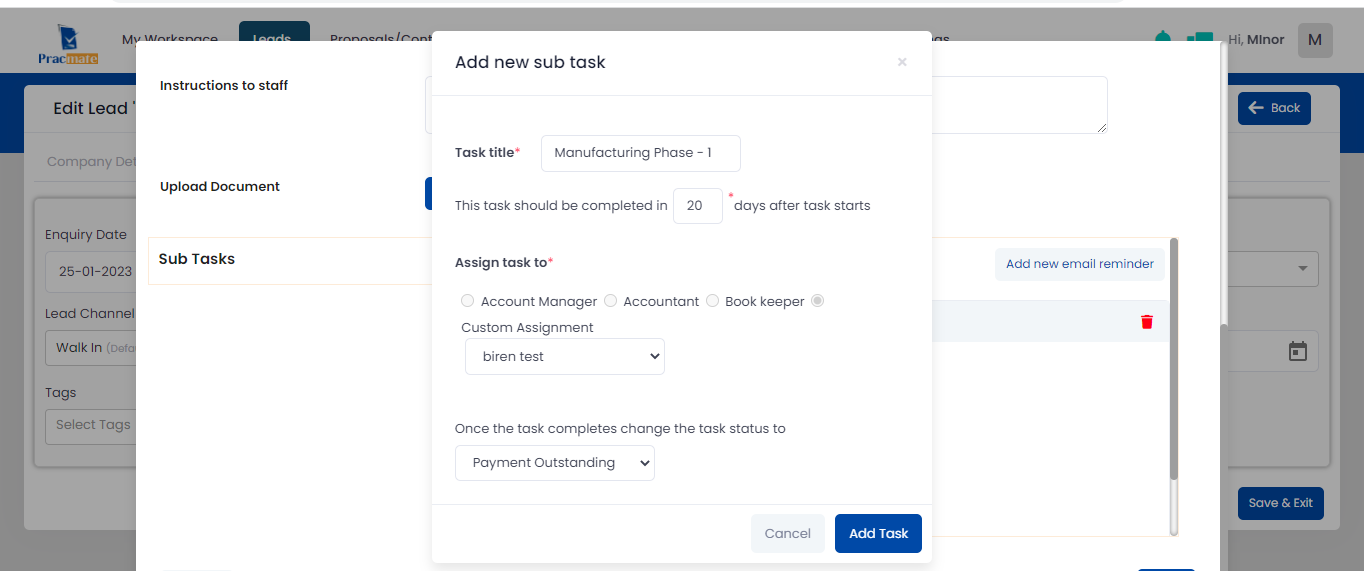Open the calendar date picker icon
The image size is (1364, 571).
[x=1298, y=351]
